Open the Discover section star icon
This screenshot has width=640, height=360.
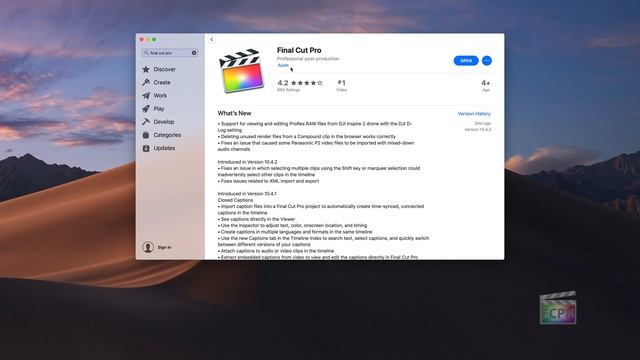point(146,69)
